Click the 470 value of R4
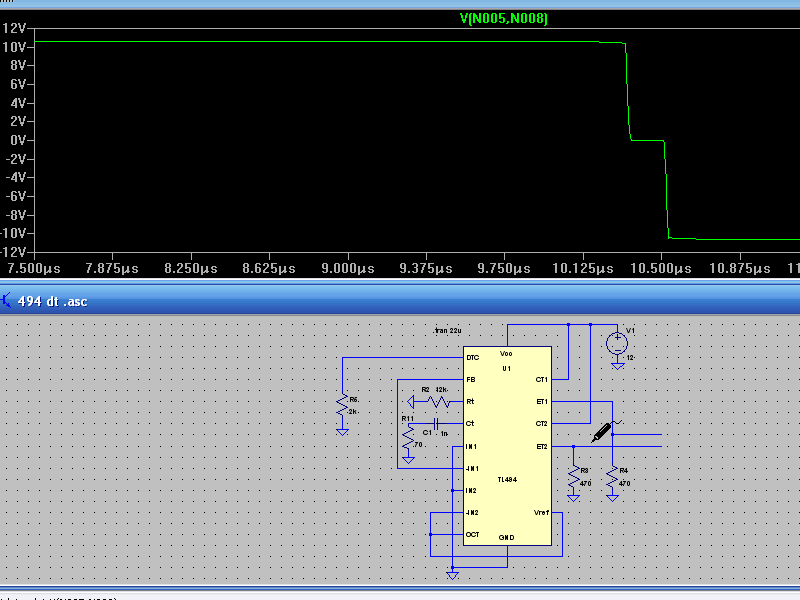This screenshot has width=800, height=600. click(624, 483)
